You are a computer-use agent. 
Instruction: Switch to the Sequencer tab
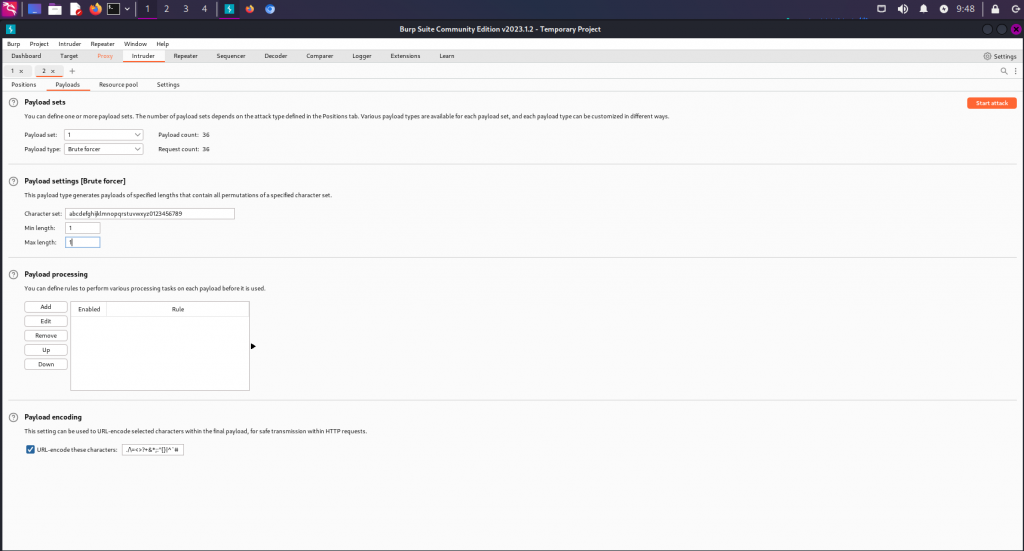tap(231, 56)
